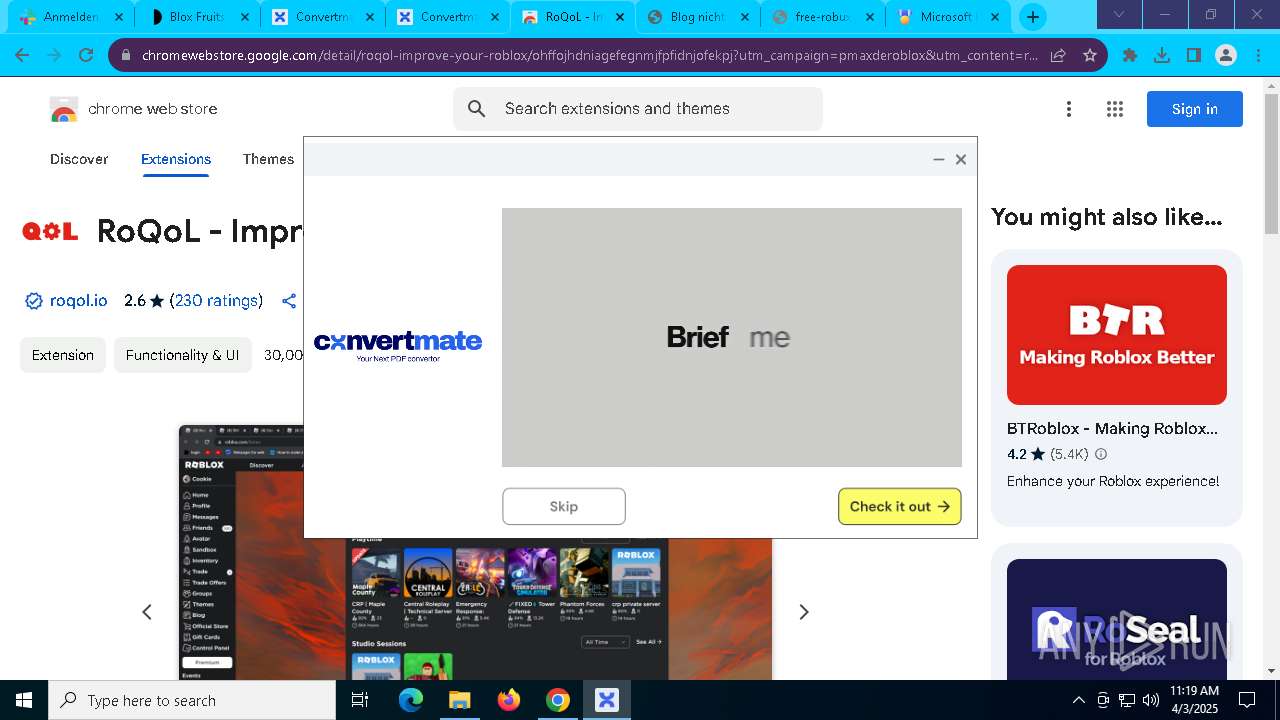Open the tab search dropdown arrow
Image resolution: width=1280 pixels, height=720 pixels.
coord(1119,15)
